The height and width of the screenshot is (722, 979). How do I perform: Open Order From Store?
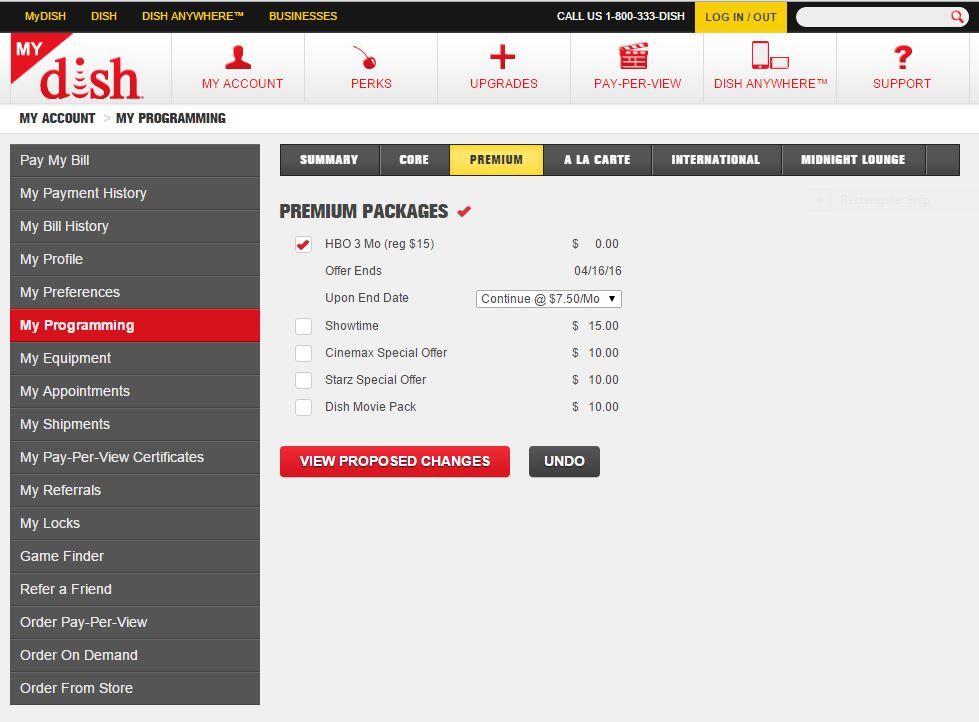(135, 688)
